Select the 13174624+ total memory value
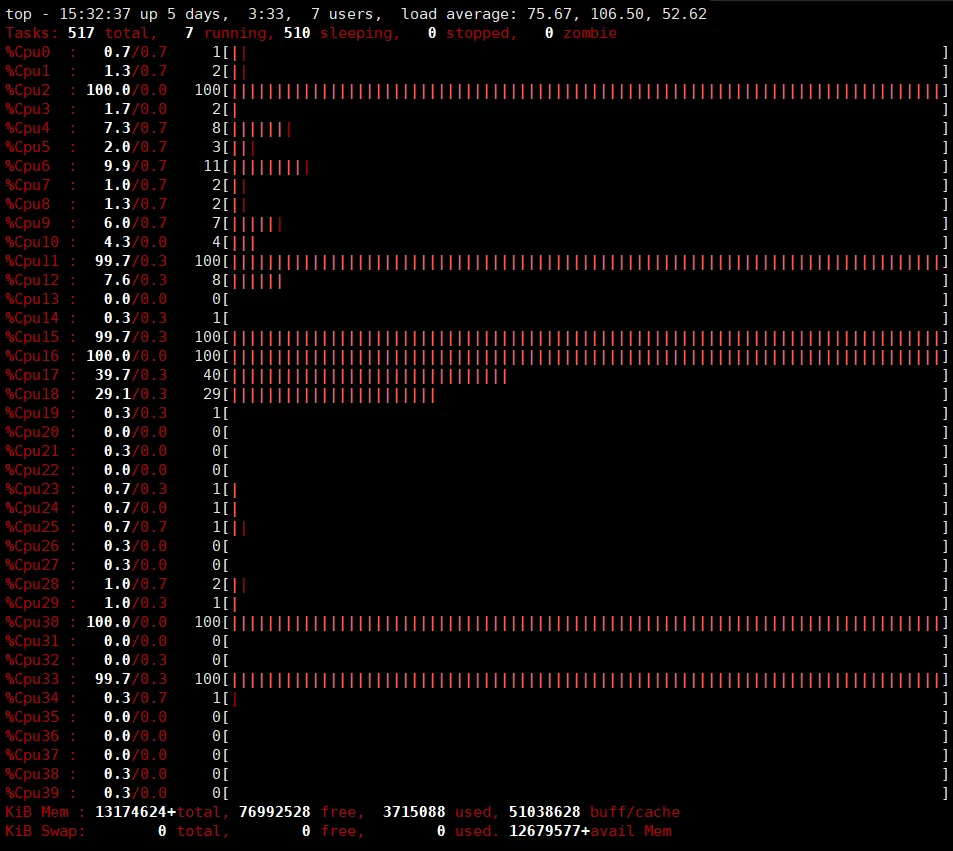Image resolution: width=953 pixels, height=851 pixels. [x=136, y=812]
